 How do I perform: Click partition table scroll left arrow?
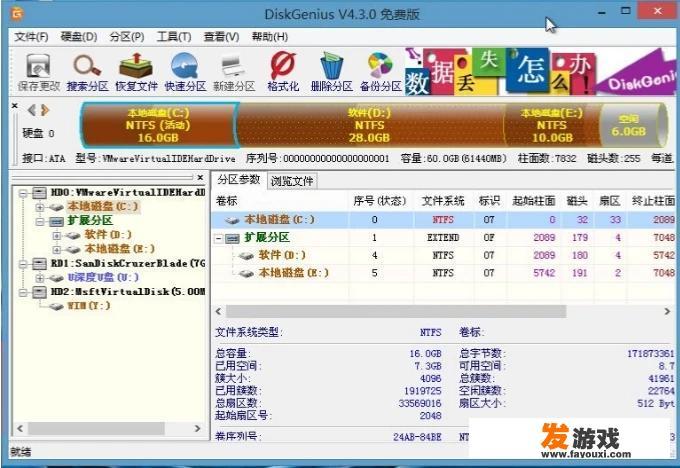click(218, 311)
